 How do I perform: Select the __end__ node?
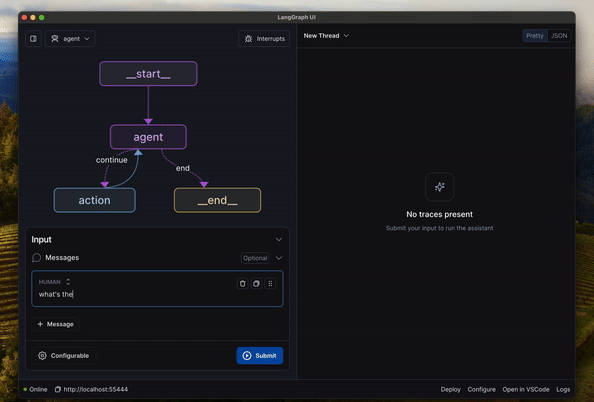[x=217, y=200]
